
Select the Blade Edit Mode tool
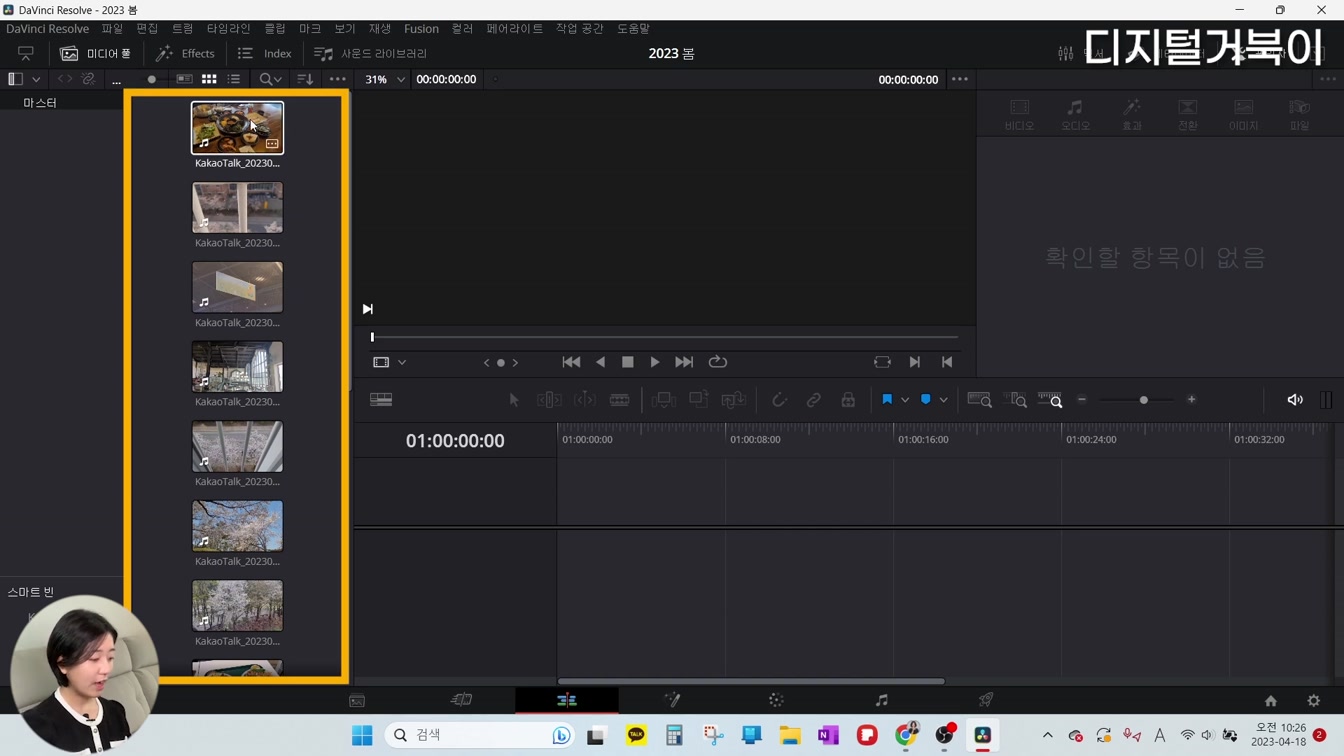pyautogui.click(x=620, y=400)
